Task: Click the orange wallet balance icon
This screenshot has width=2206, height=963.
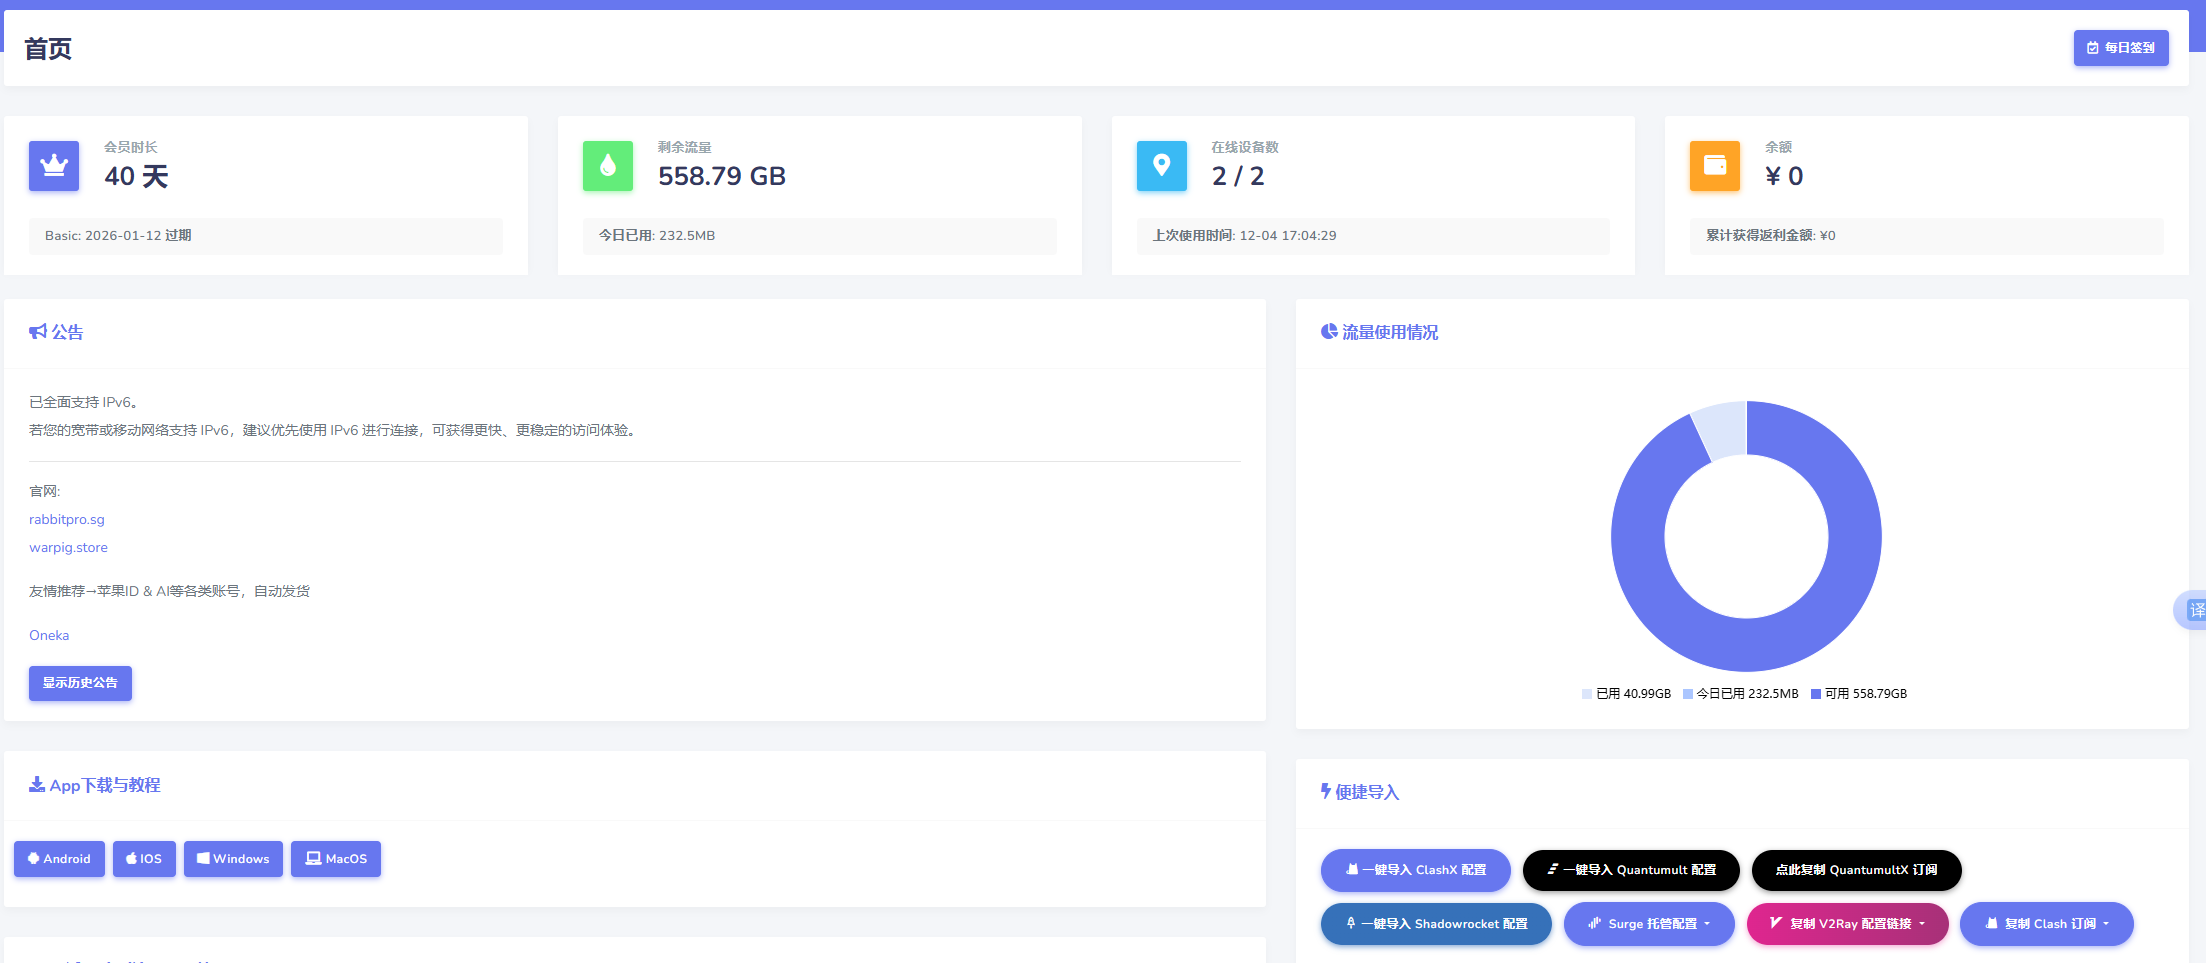Action: coord(1714,166)
